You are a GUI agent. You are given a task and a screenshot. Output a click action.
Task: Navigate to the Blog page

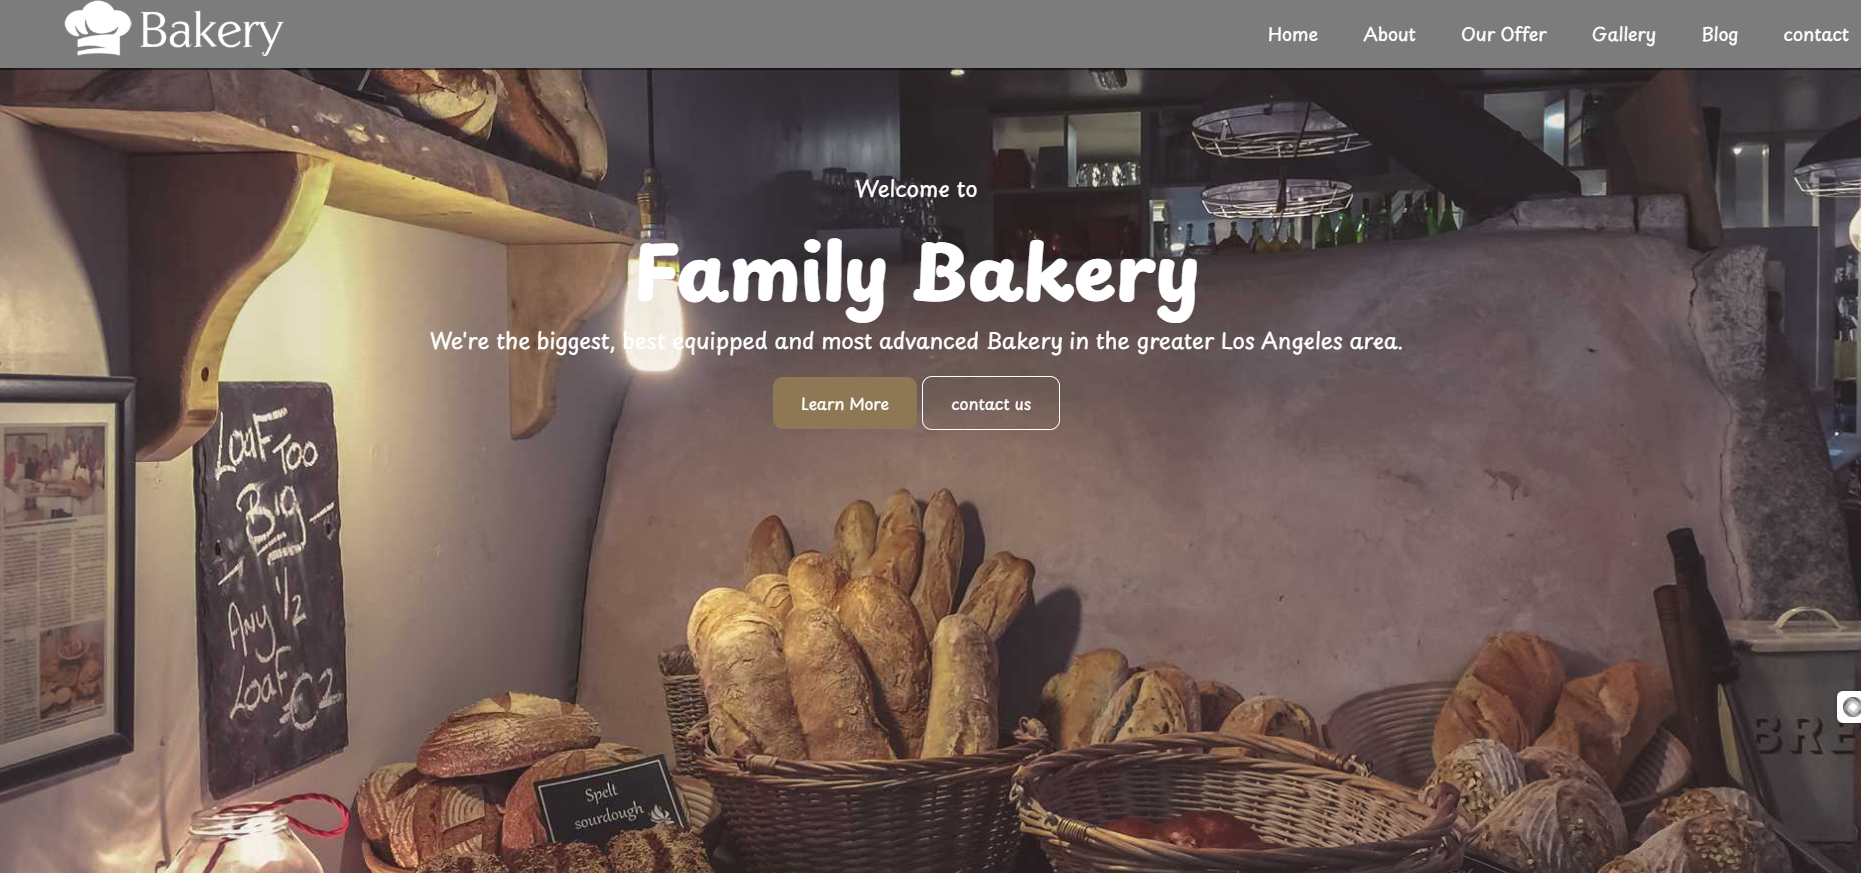(1719, 35)
